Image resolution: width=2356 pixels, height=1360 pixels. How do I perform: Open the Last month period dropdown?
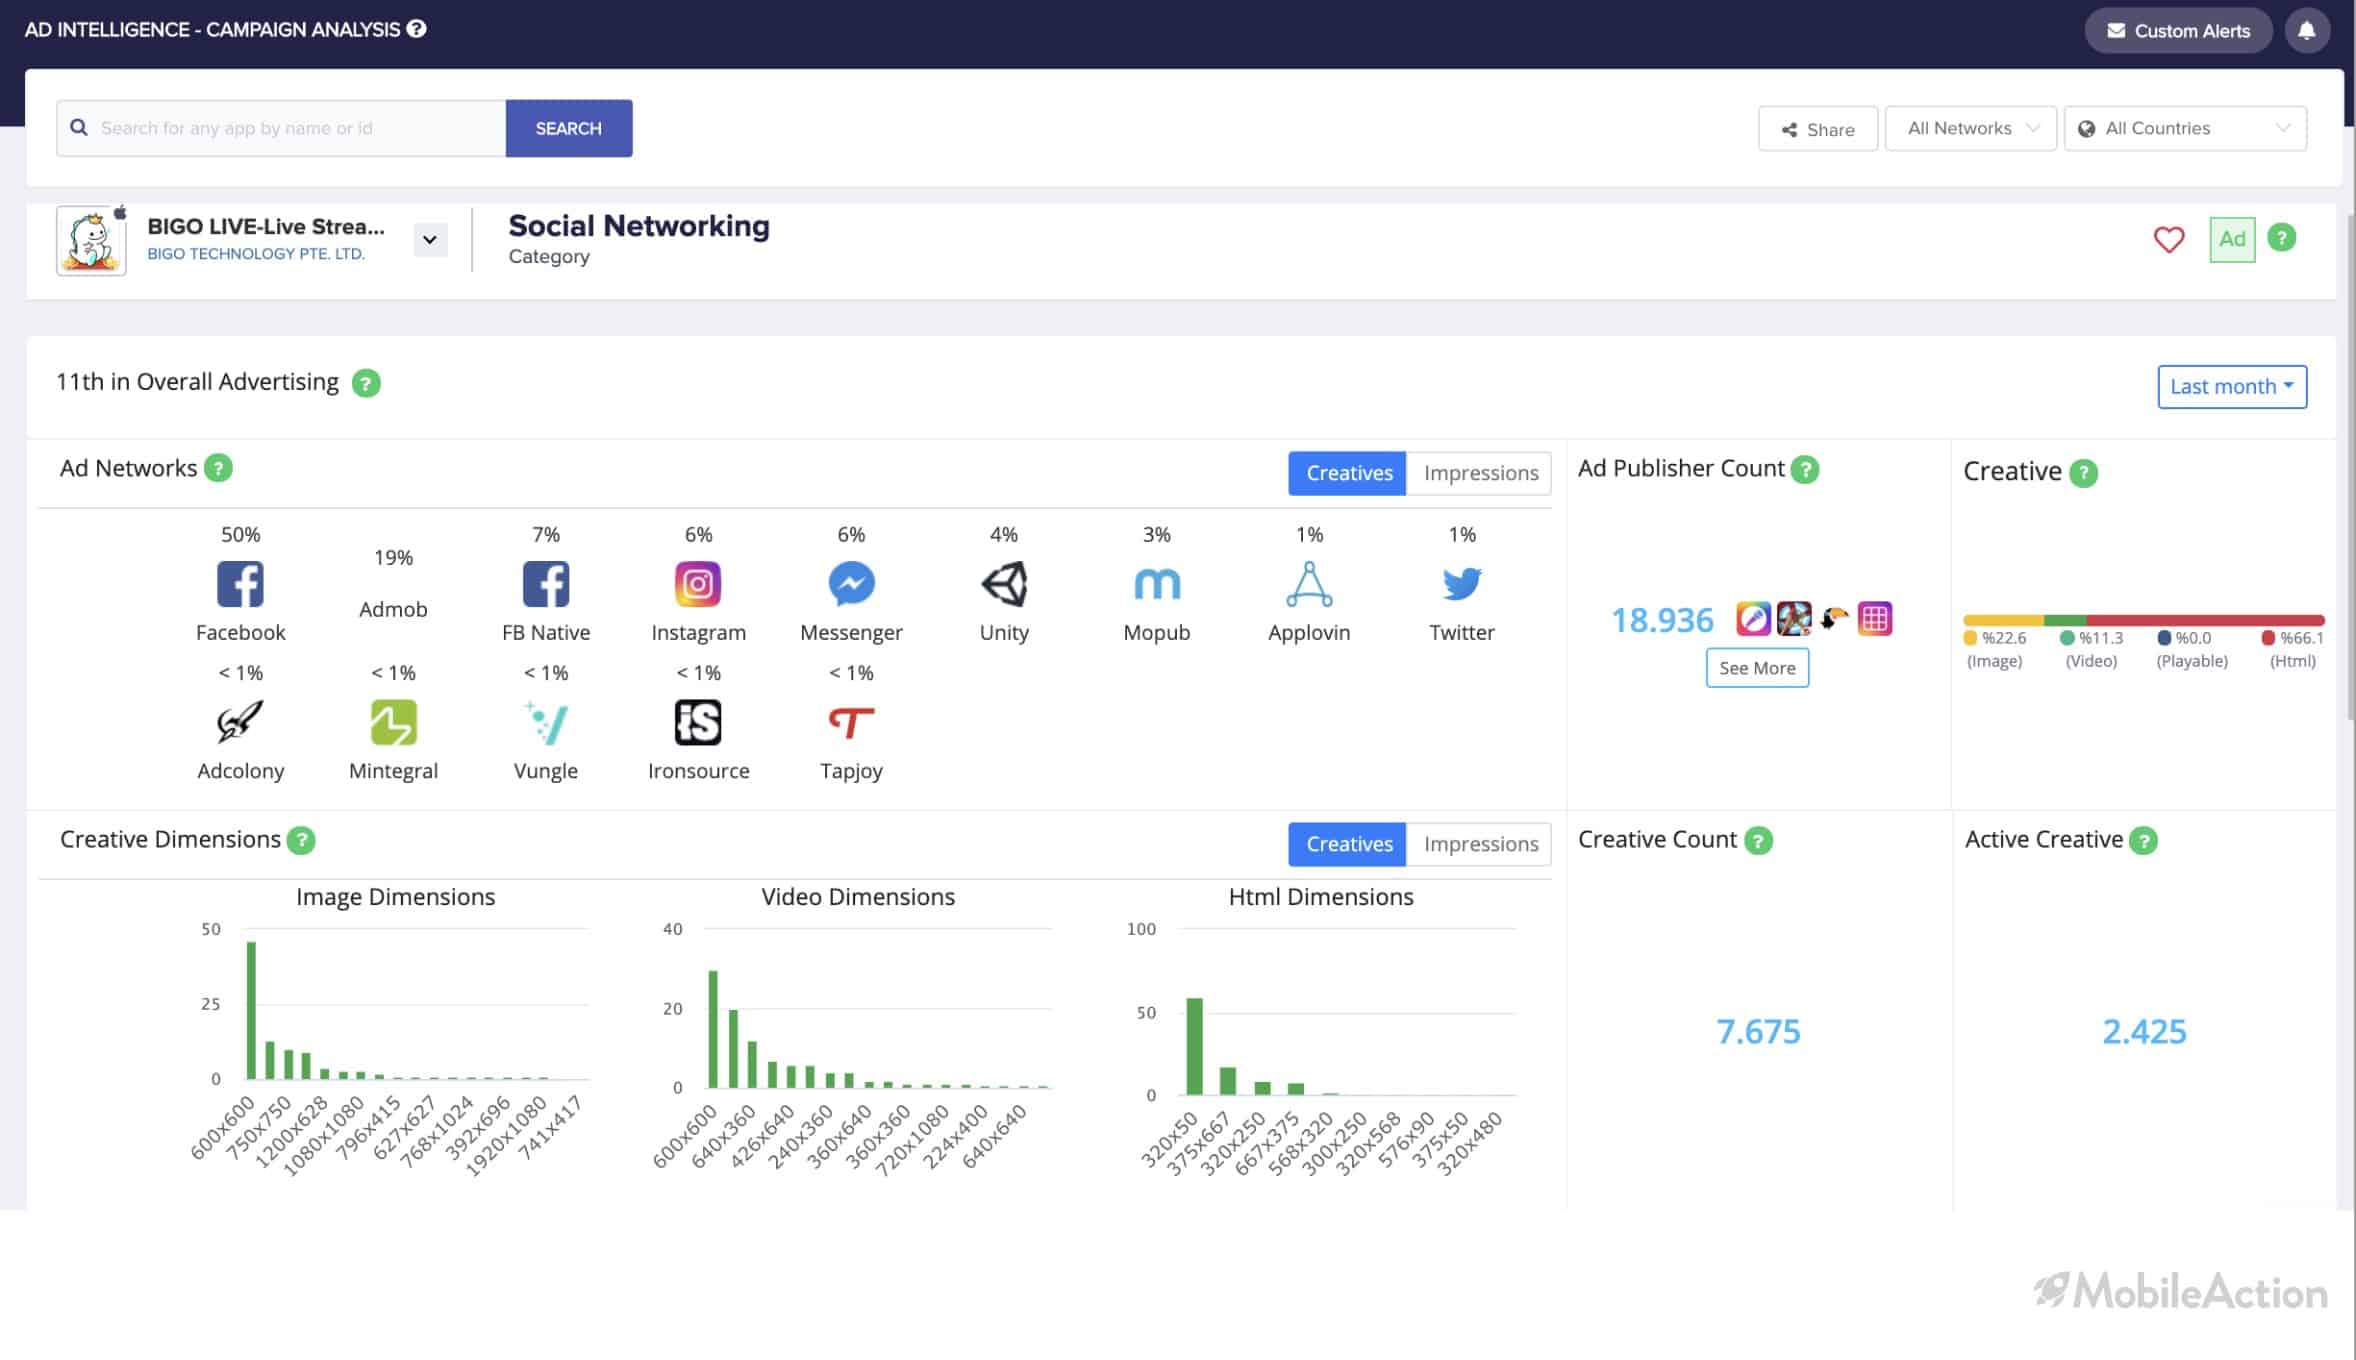(x=2232, y=387)
